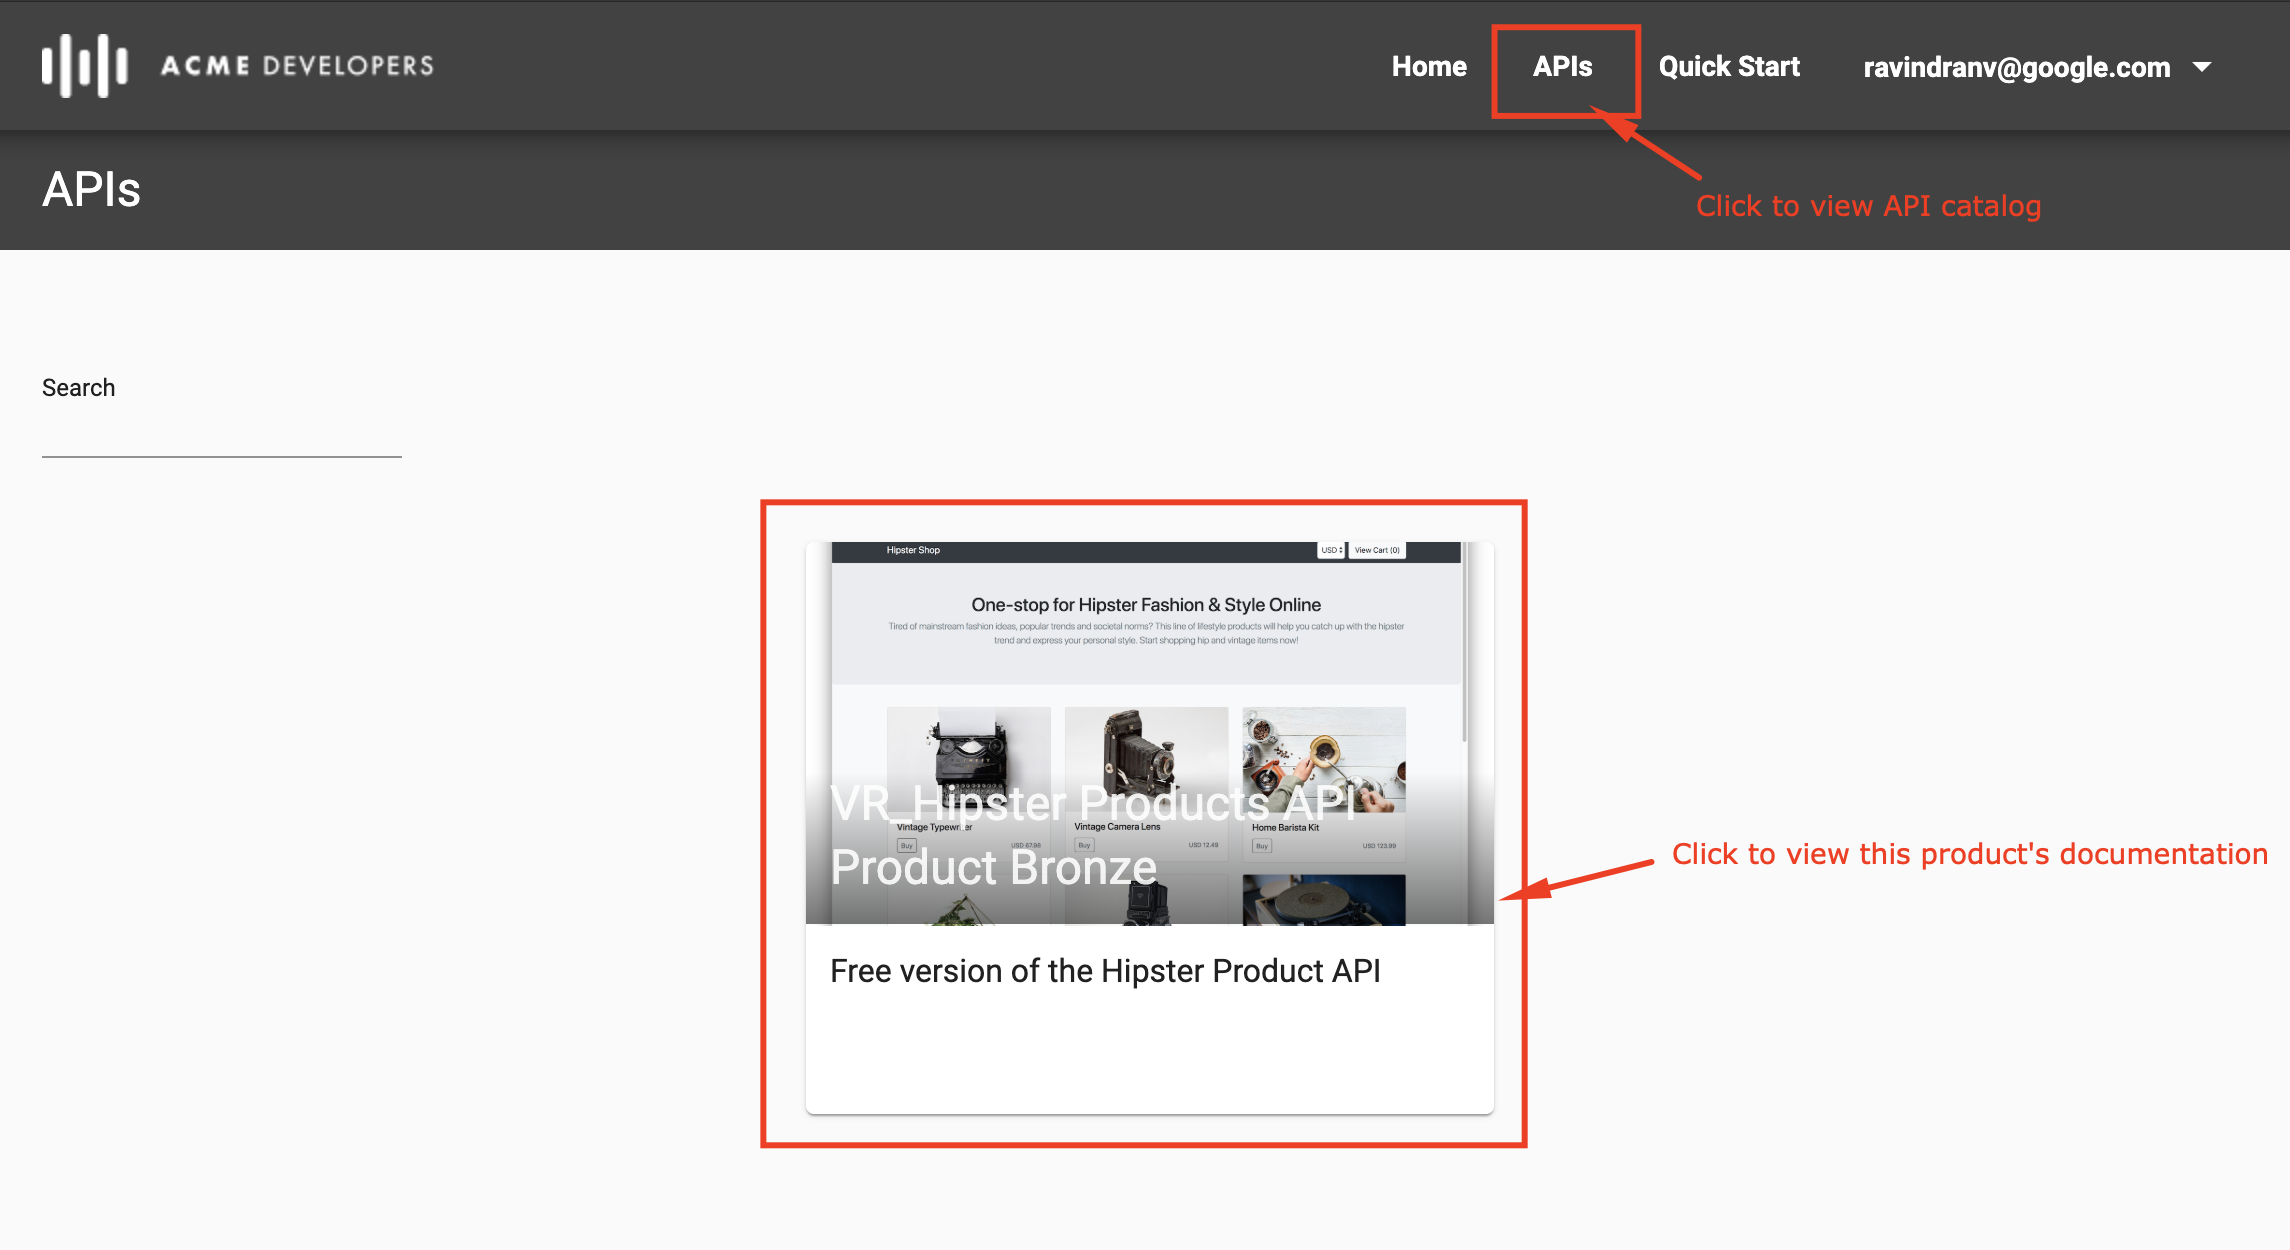The image size is (2290, 1250).
Task: Click the Search label
Action: 78,388
